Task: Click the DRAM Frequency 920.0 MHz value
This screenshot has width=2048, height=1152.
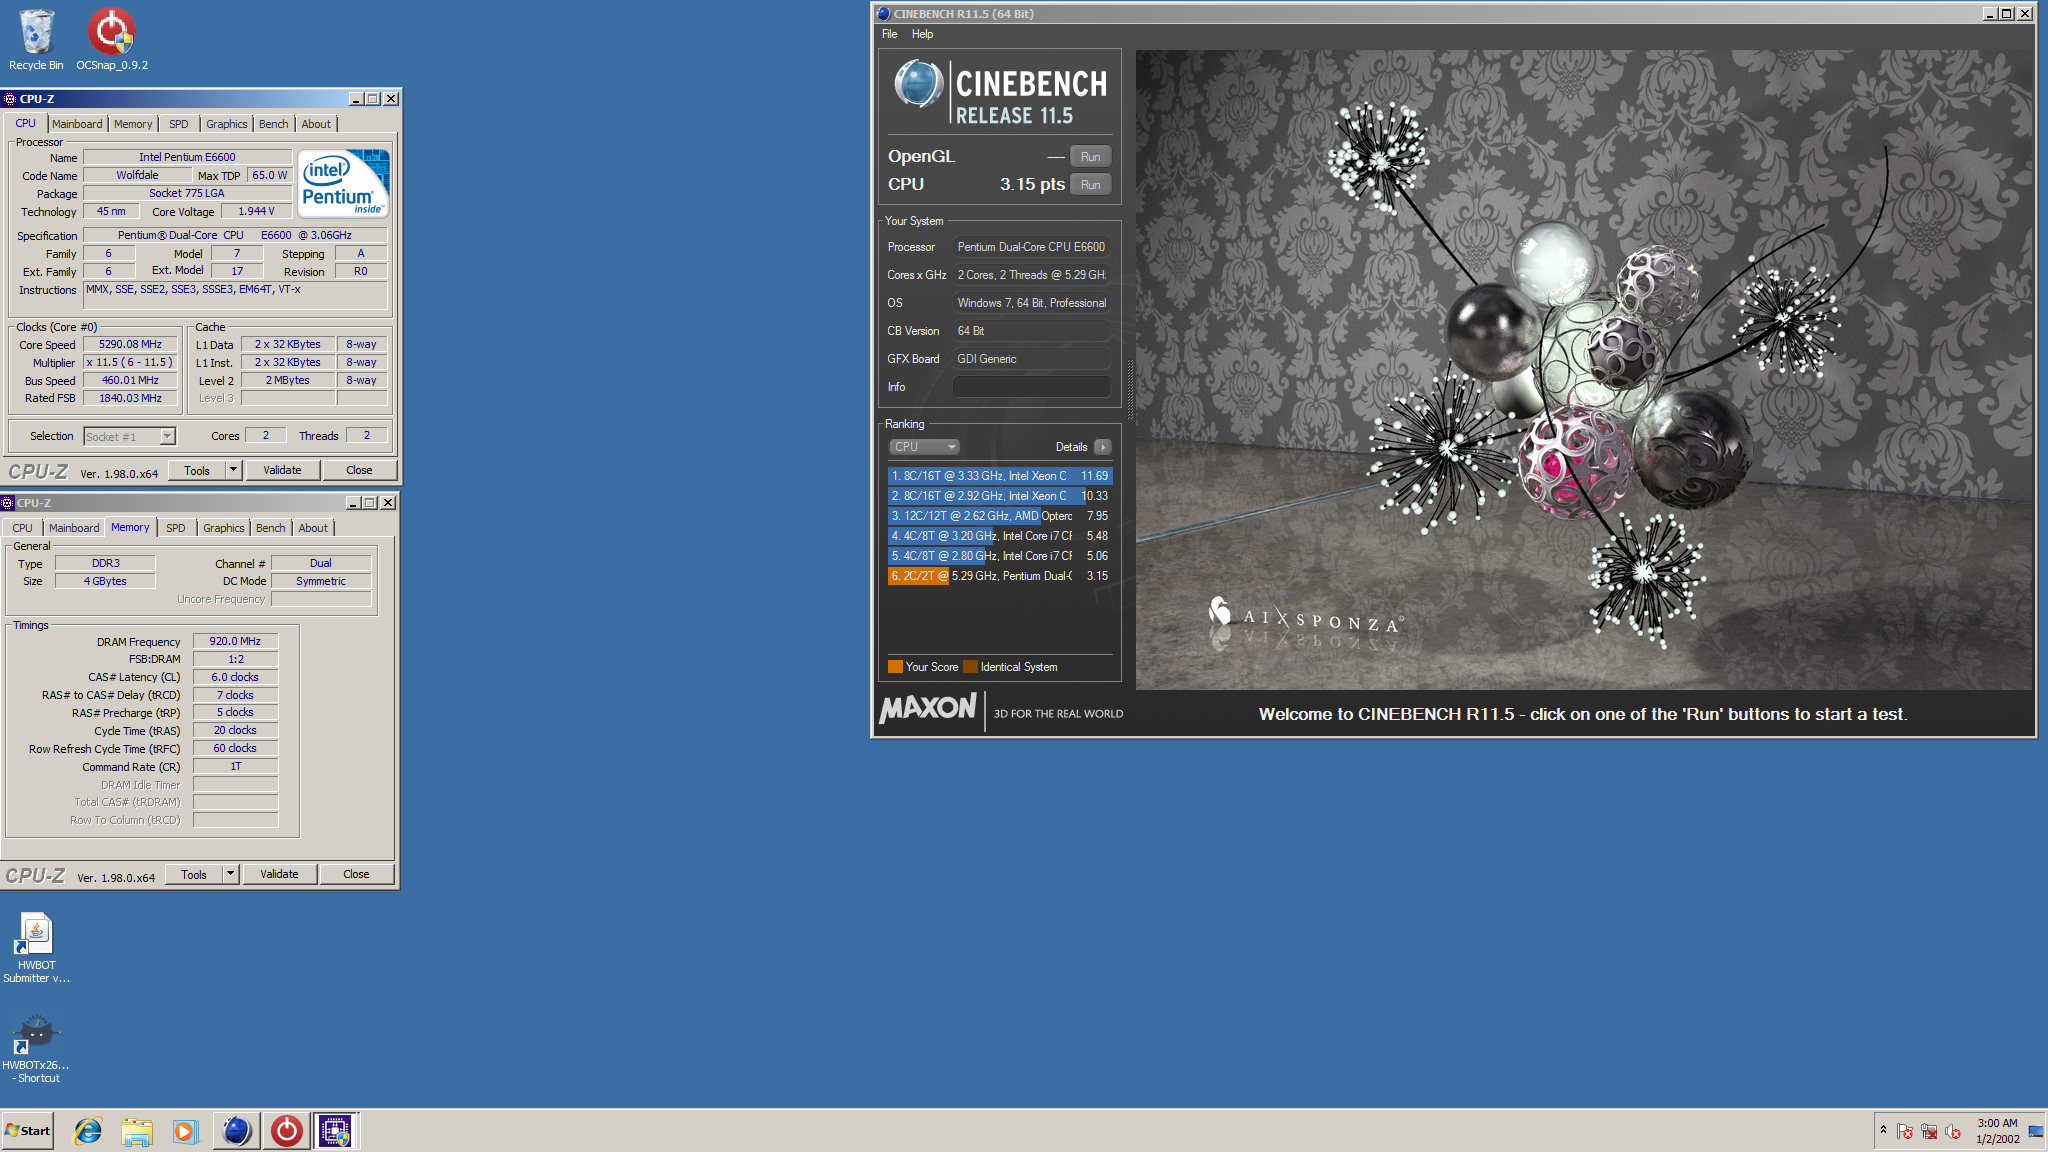Action: click(x=235, y=642)
